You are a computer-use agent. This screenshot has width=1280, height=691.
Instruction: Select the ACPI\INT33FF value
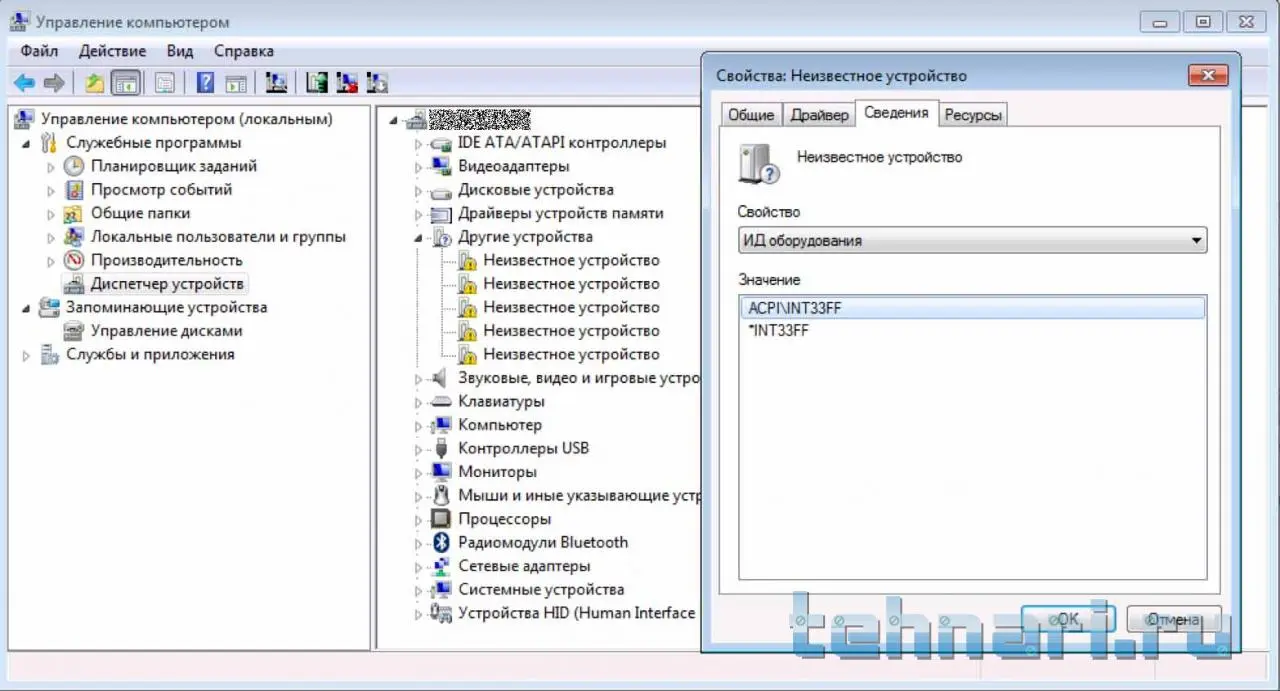coord(972,308)
